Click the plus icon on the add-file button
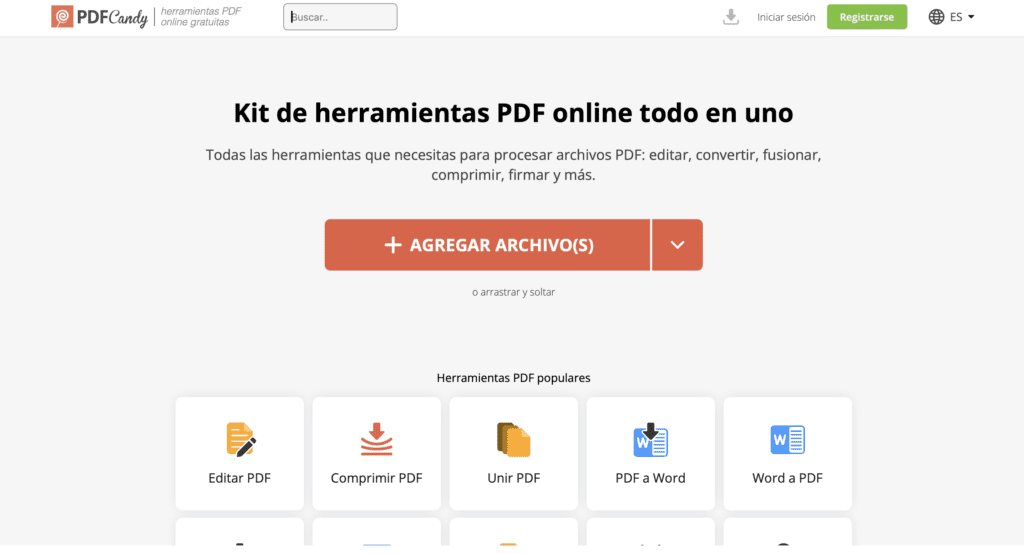Viewport: 1024px width, 554px height. click(392, 245)
